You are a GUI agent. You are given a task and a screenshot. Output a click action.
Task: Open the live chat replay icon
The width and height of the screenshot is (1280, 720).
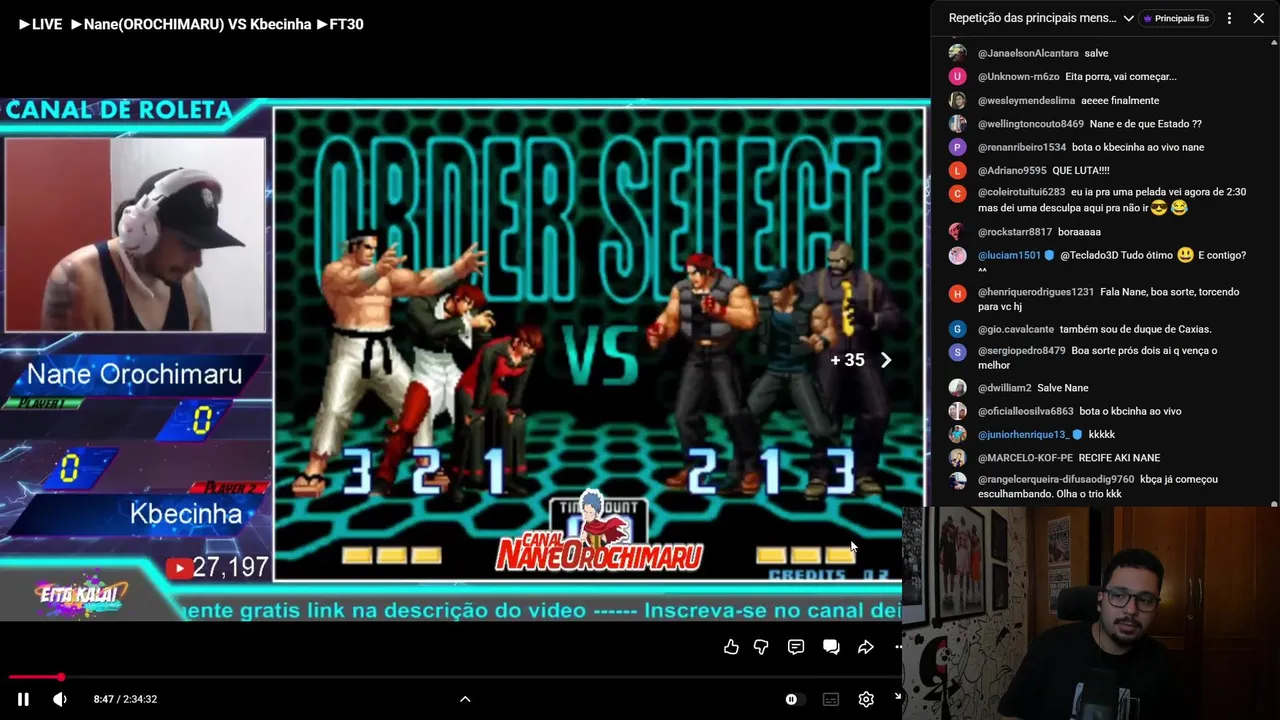click(831, 647)
